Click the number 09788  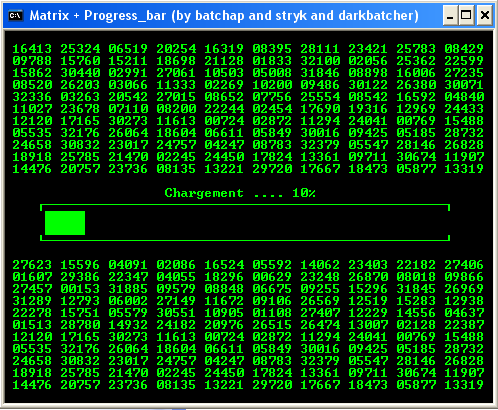32,61
